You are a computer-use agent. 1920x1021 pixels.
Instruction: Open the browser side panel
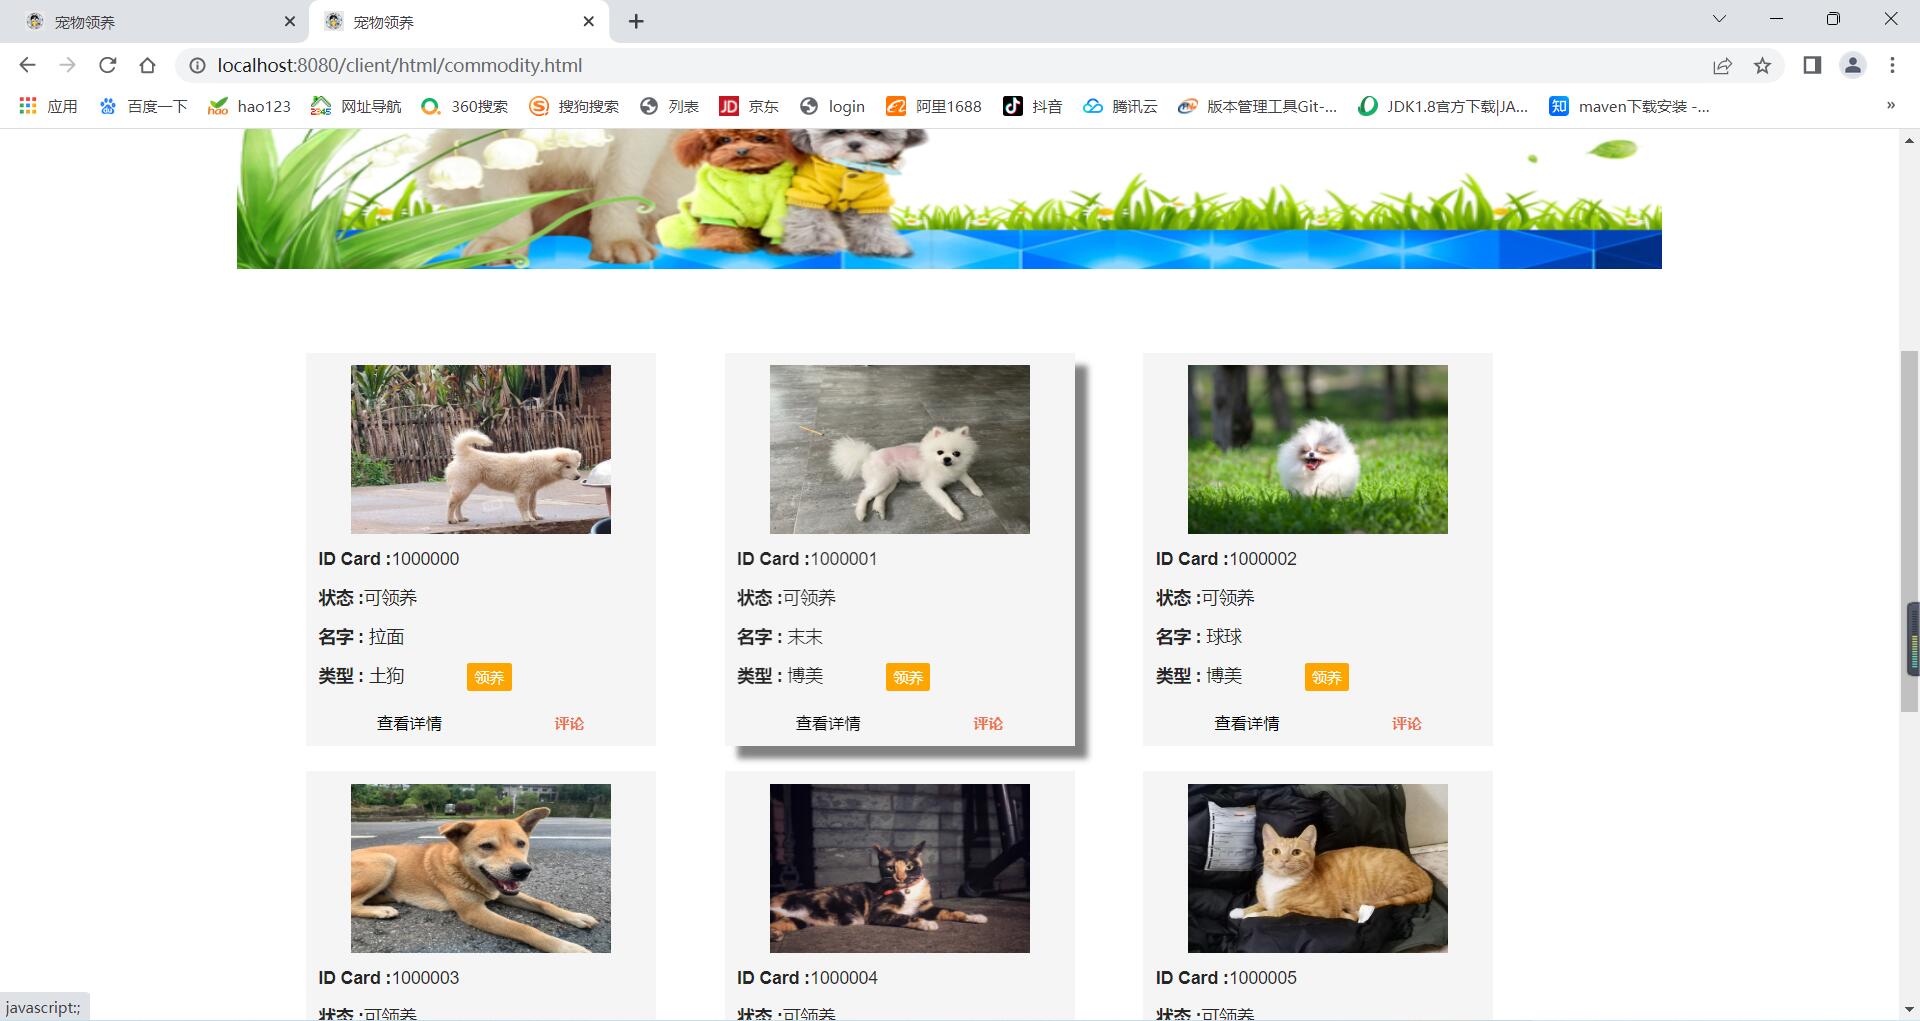[x=1811, y=65]
